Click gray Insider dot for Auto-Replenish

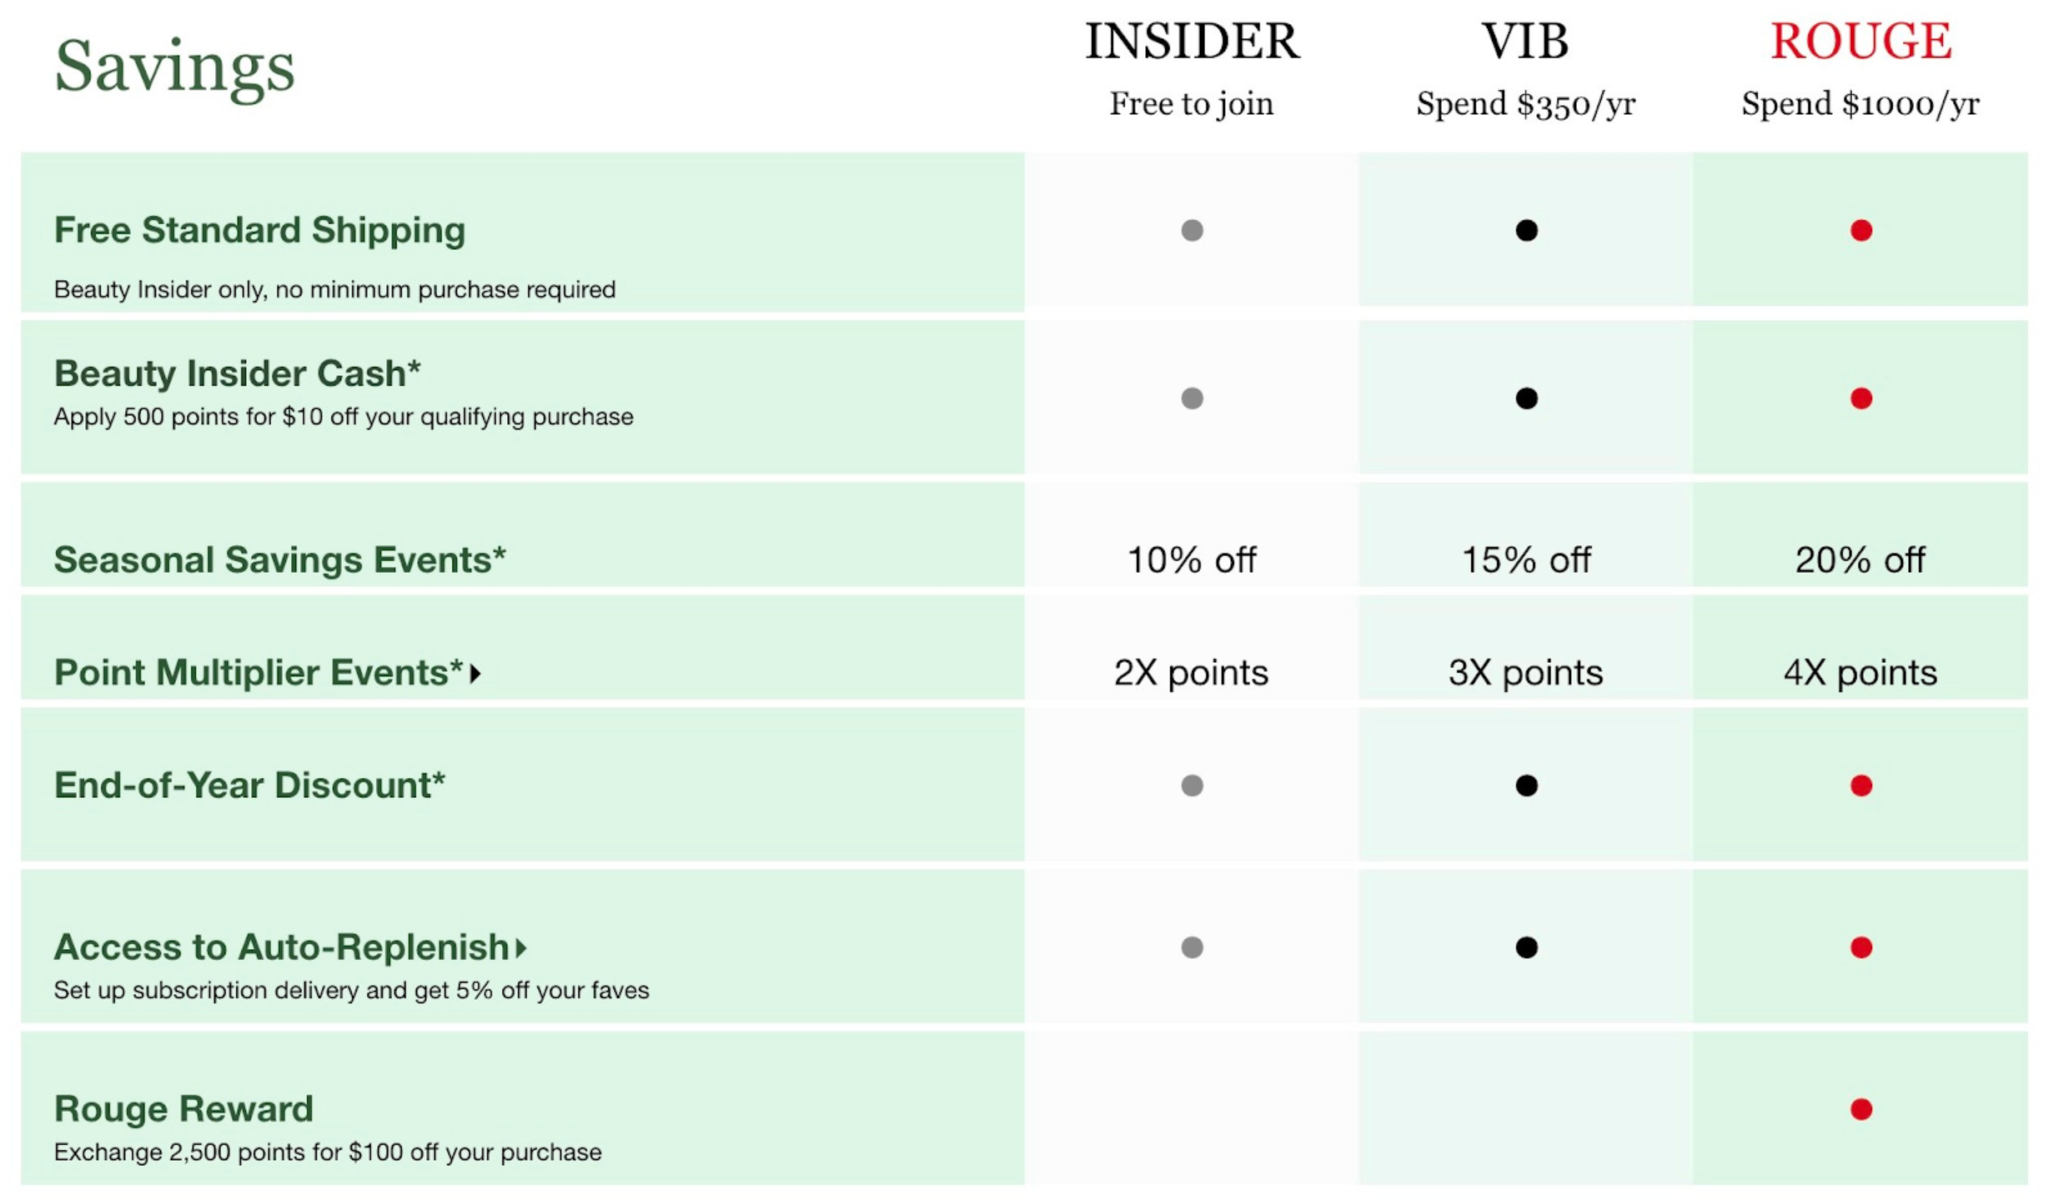1191,947
